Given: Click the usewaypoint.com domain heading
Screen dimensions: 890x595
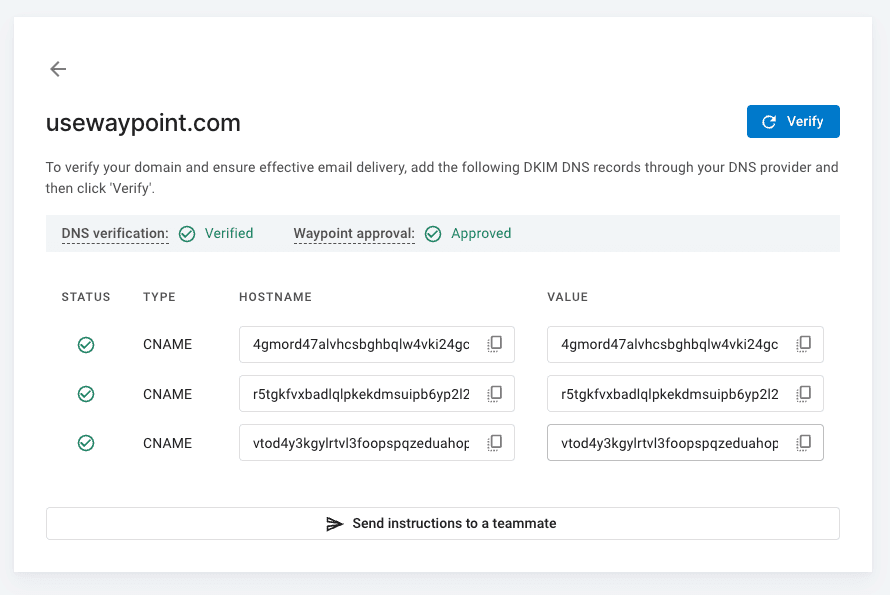Looking at the screenshot, I should (x=143, y=123).
